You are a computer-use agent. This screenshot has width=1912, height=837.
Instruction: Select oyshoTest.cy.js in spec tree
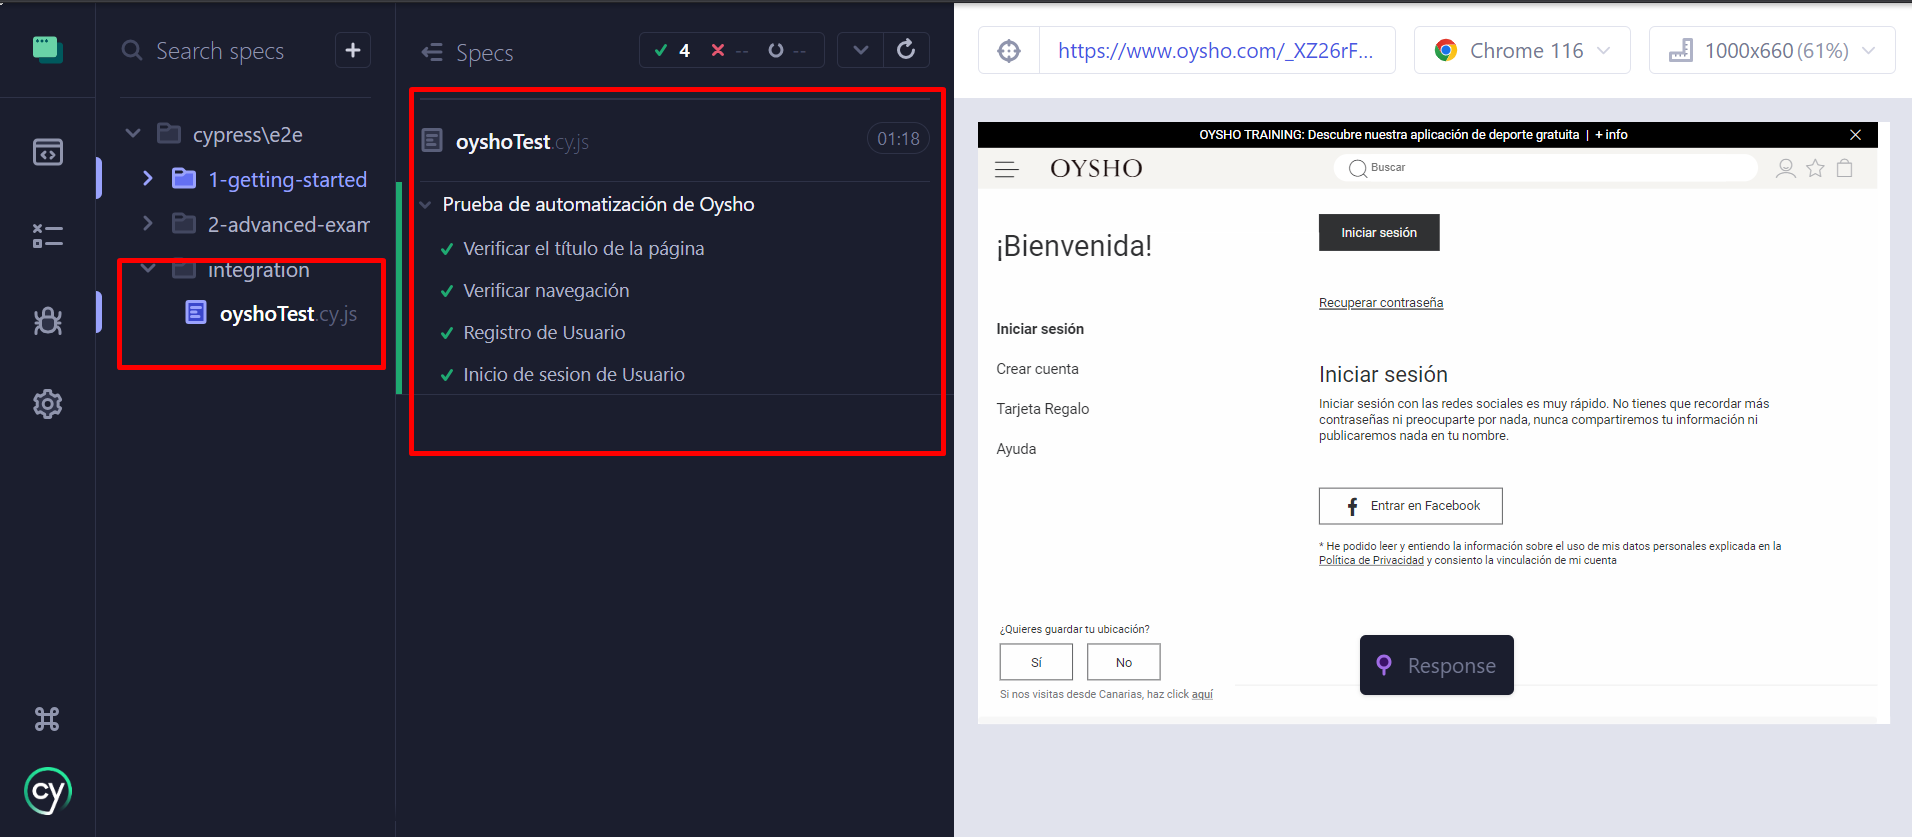tap(288, 314)
